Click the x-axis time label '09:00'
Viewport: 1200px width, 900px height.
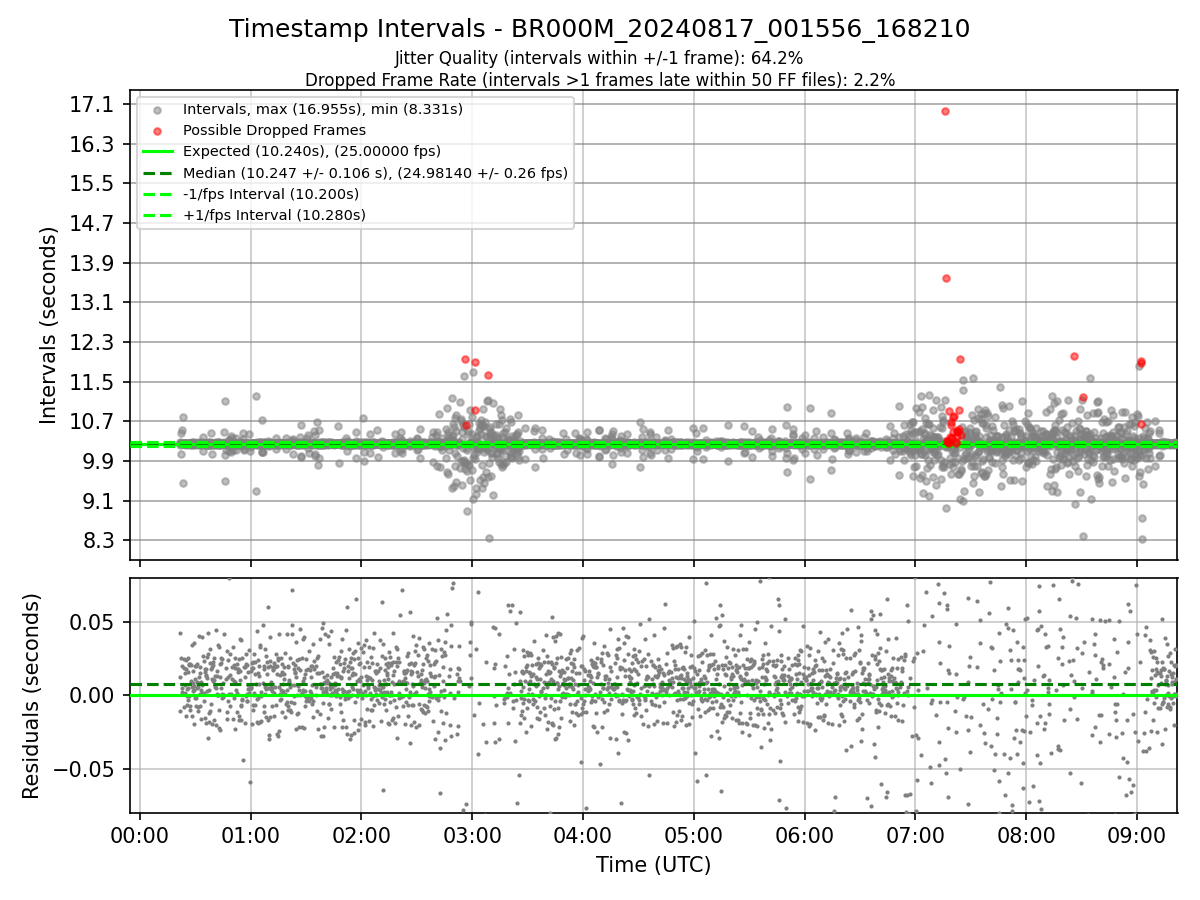point(1136,835)
